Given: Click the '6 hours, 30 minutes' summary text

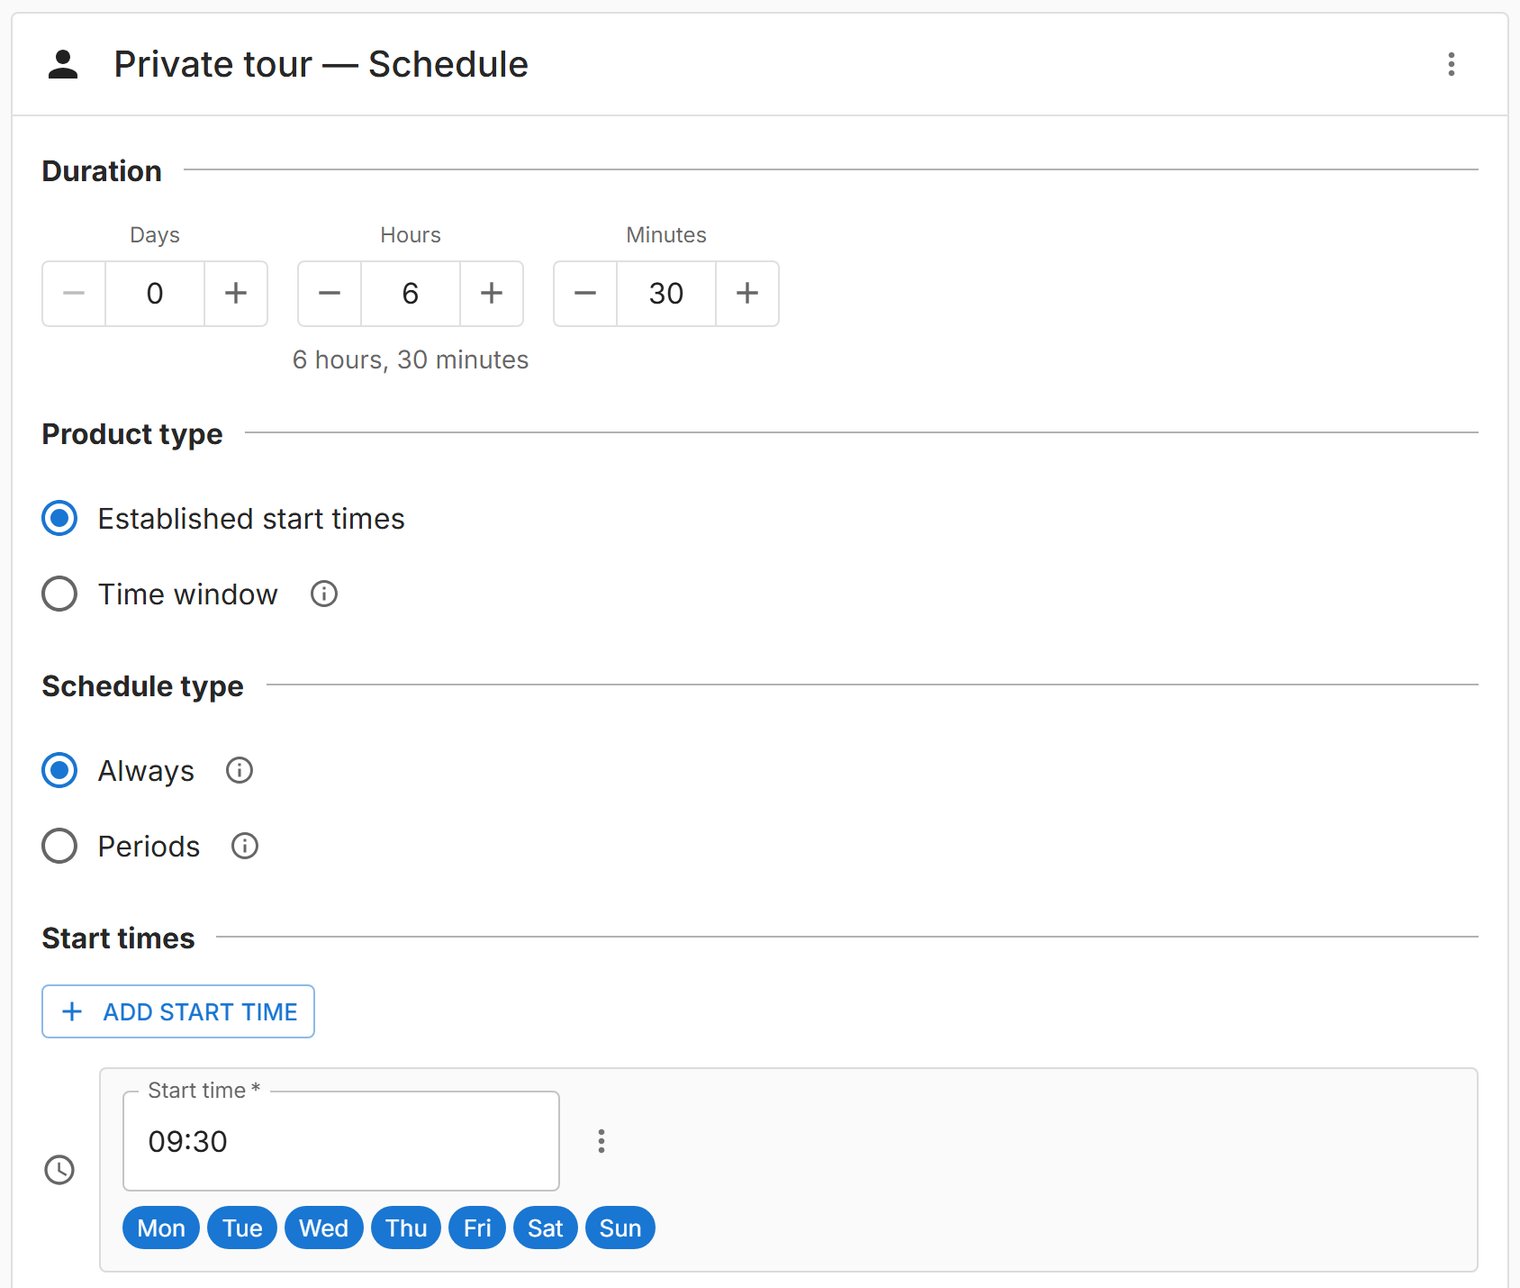Looking at the screenshot, I should (x=410, y=360).
